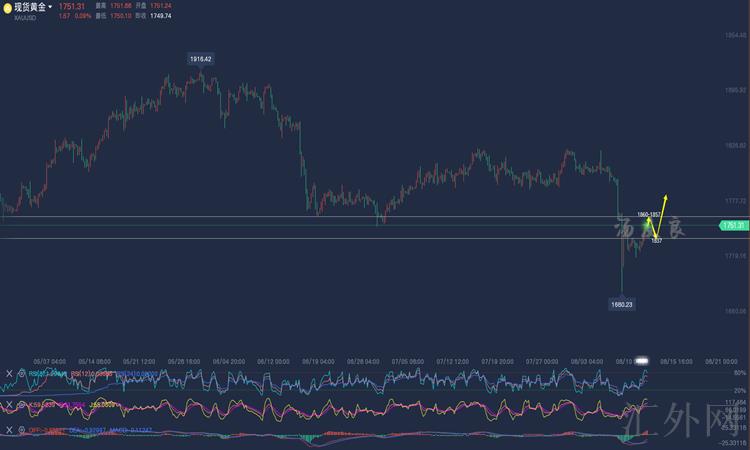Close the RSI indicator panel
This screenshot has height=450, width=750.
point(9,373)
